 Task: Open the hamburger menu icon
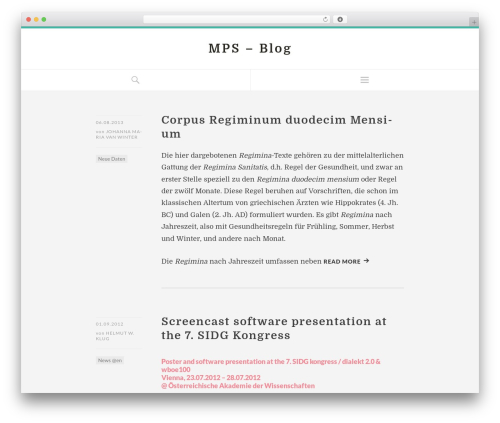tap(364, 80)
